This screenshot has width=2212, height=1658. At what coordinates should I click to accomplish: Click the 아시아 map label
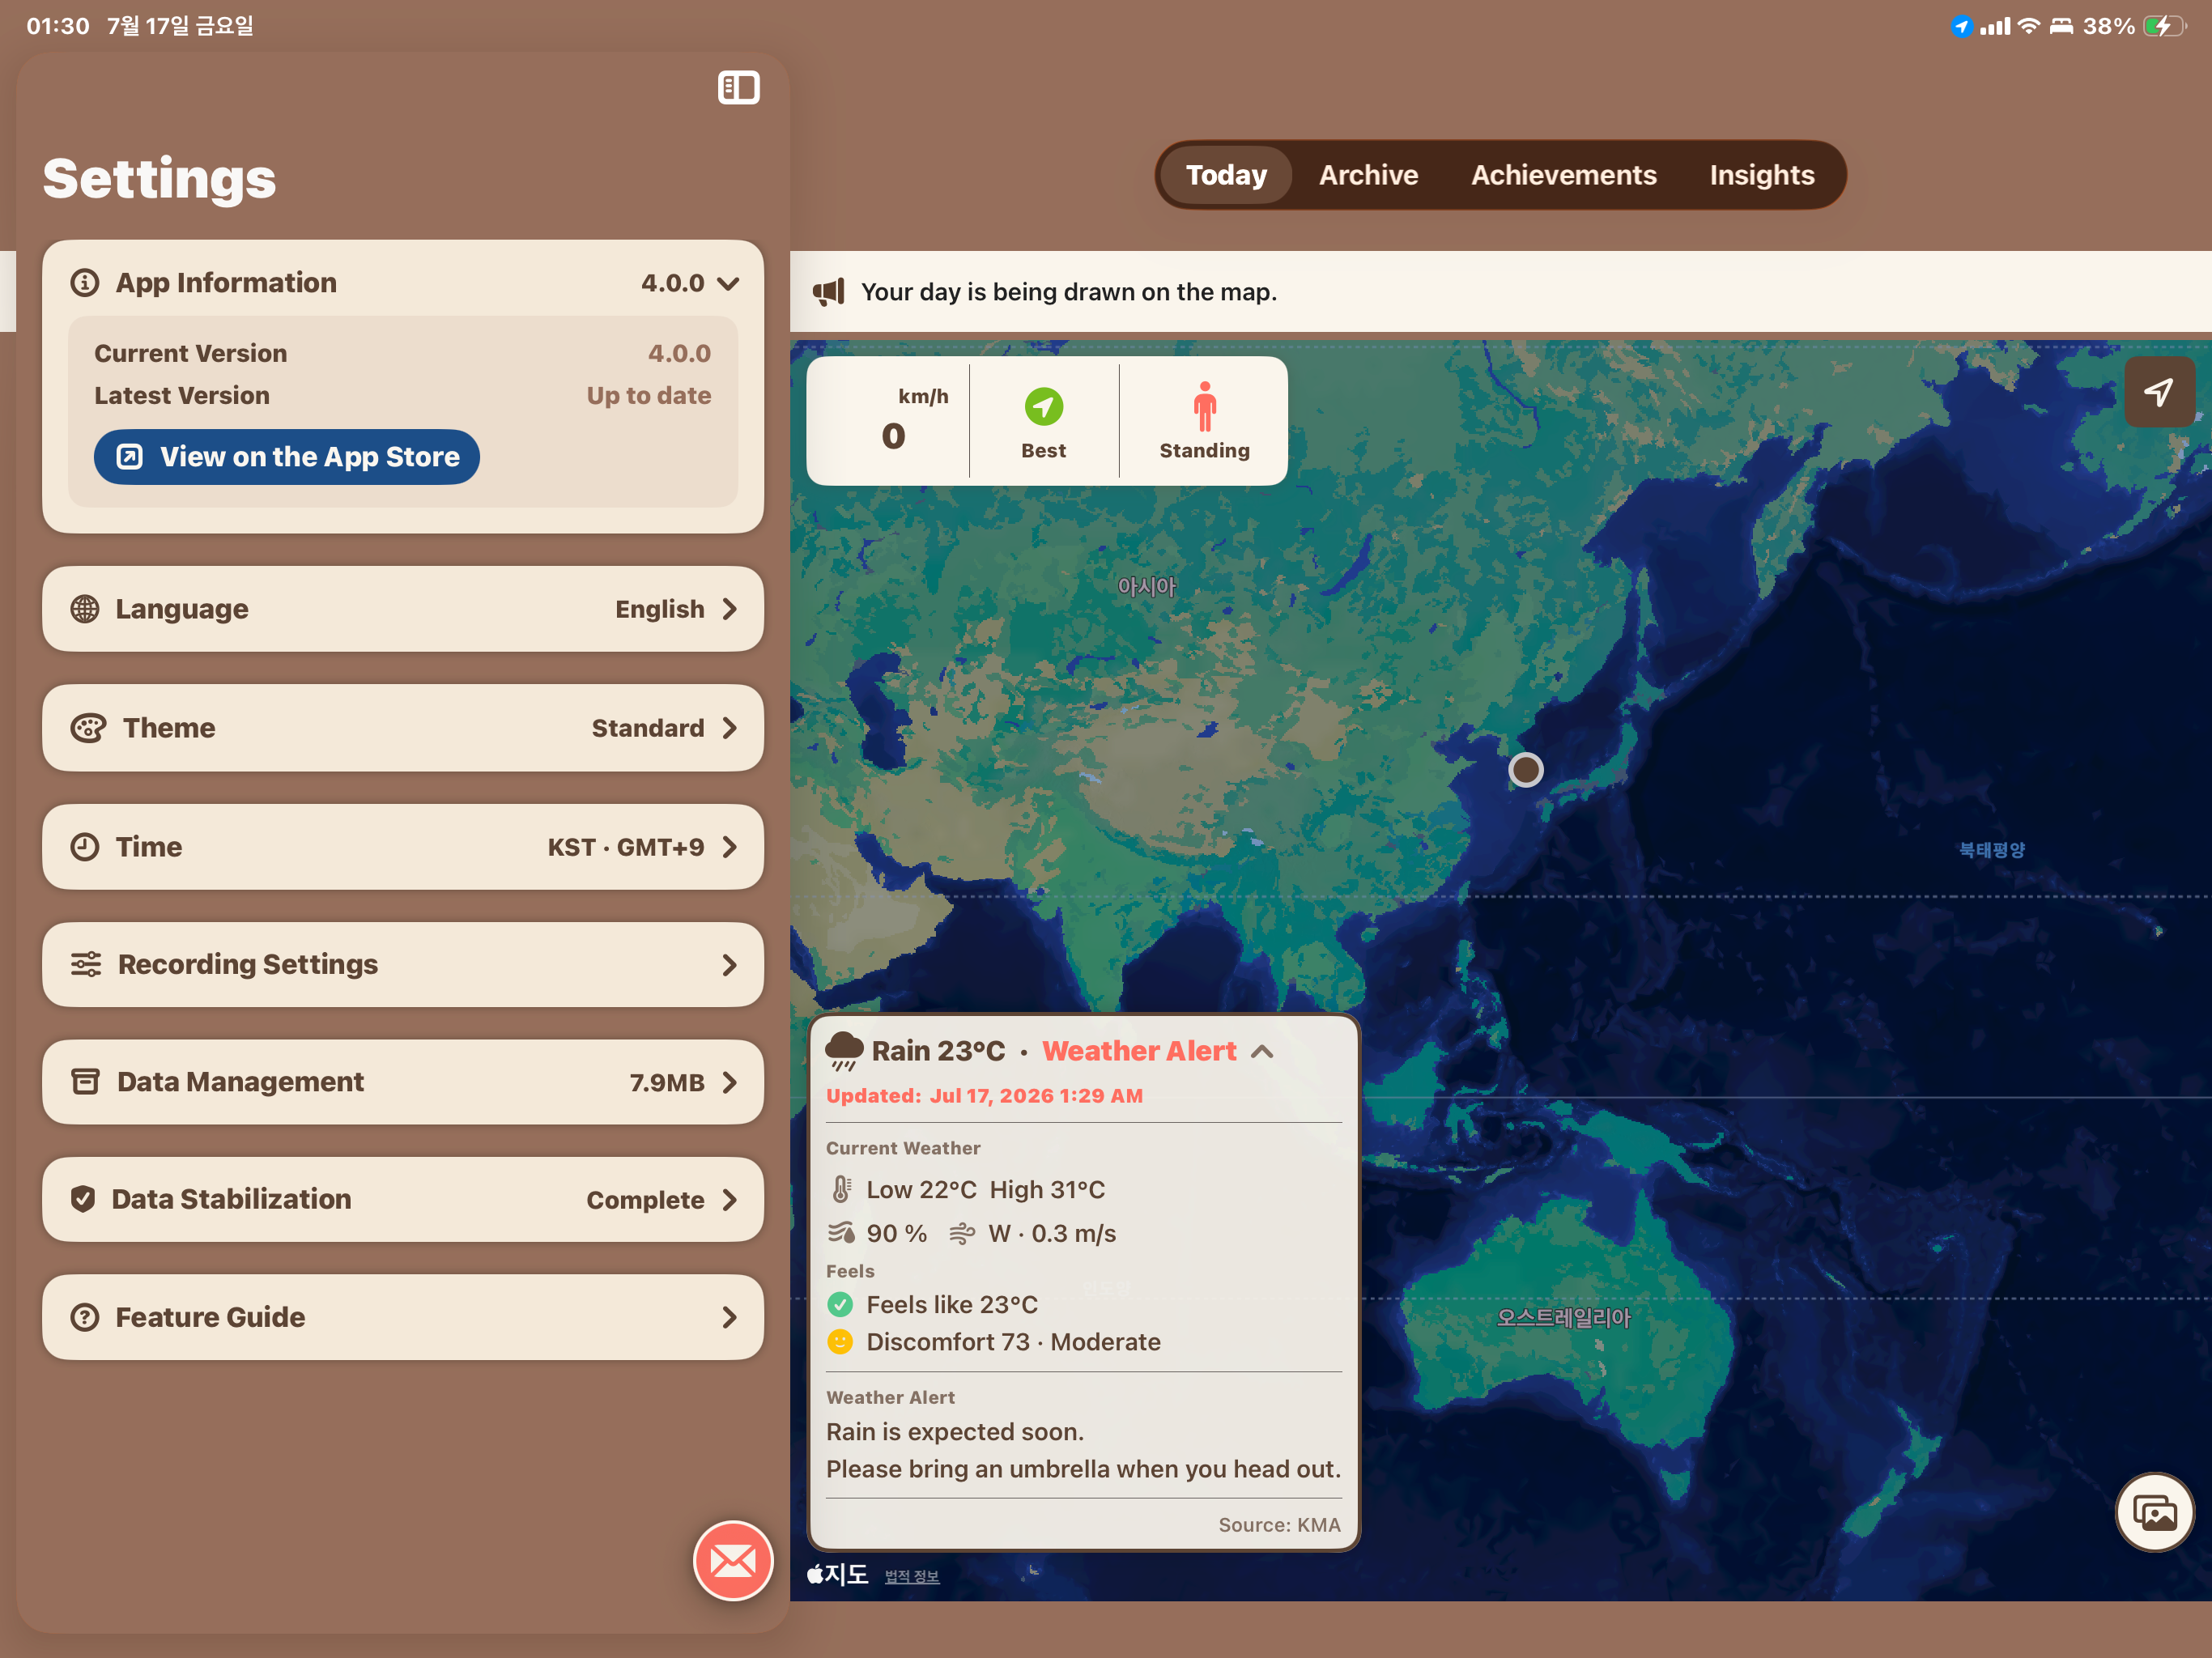click(1146, 587)
